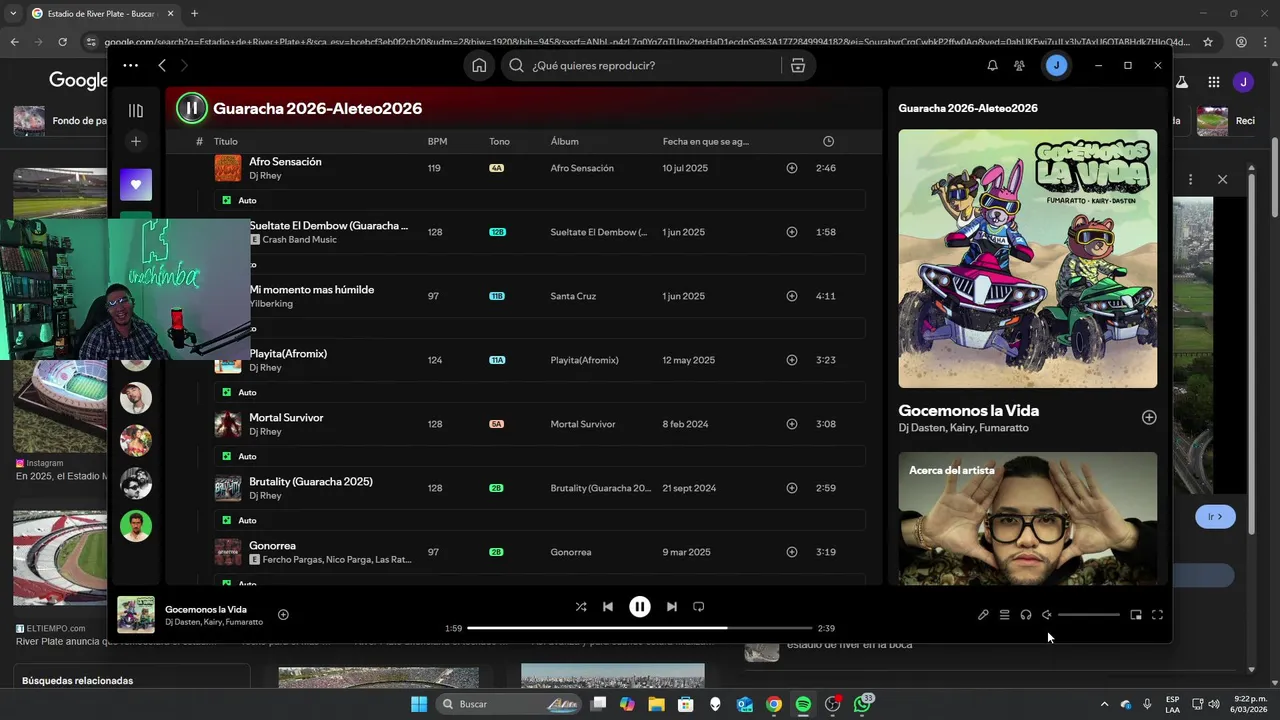Toggle Auto checkbox under Playita(Afromix)

tap(227, 392)
